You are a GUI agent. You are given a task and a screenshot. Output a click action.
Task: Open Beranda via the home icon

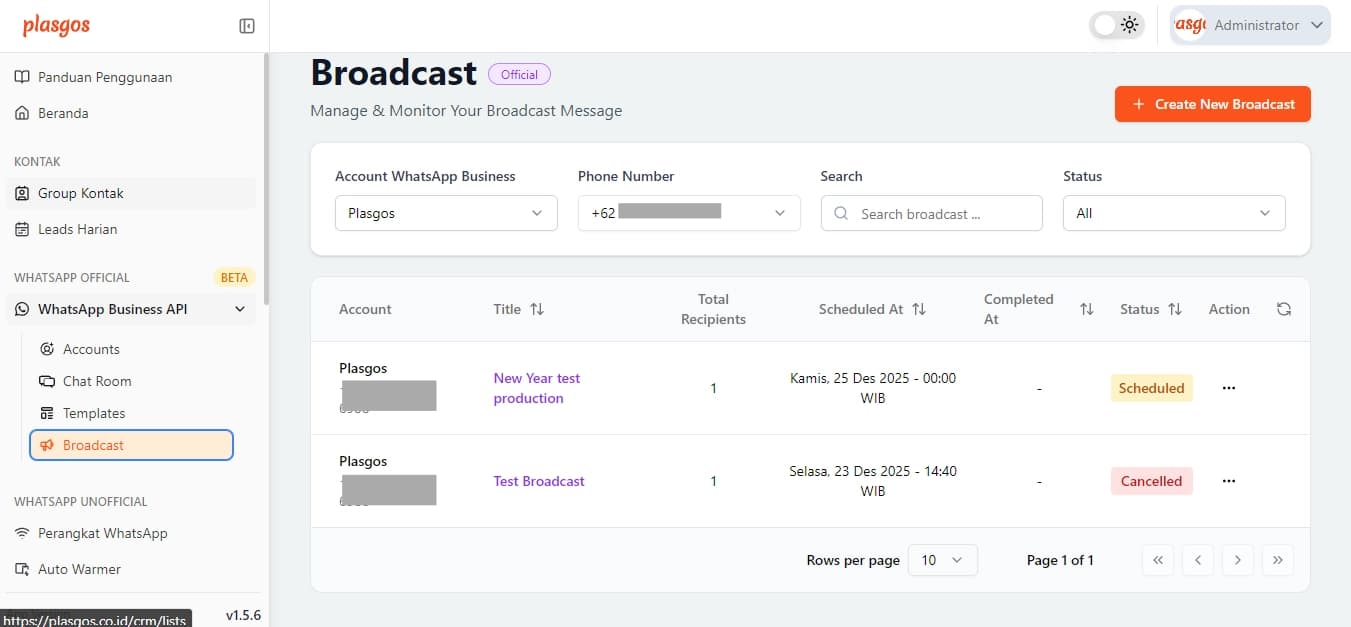(22, 113)
